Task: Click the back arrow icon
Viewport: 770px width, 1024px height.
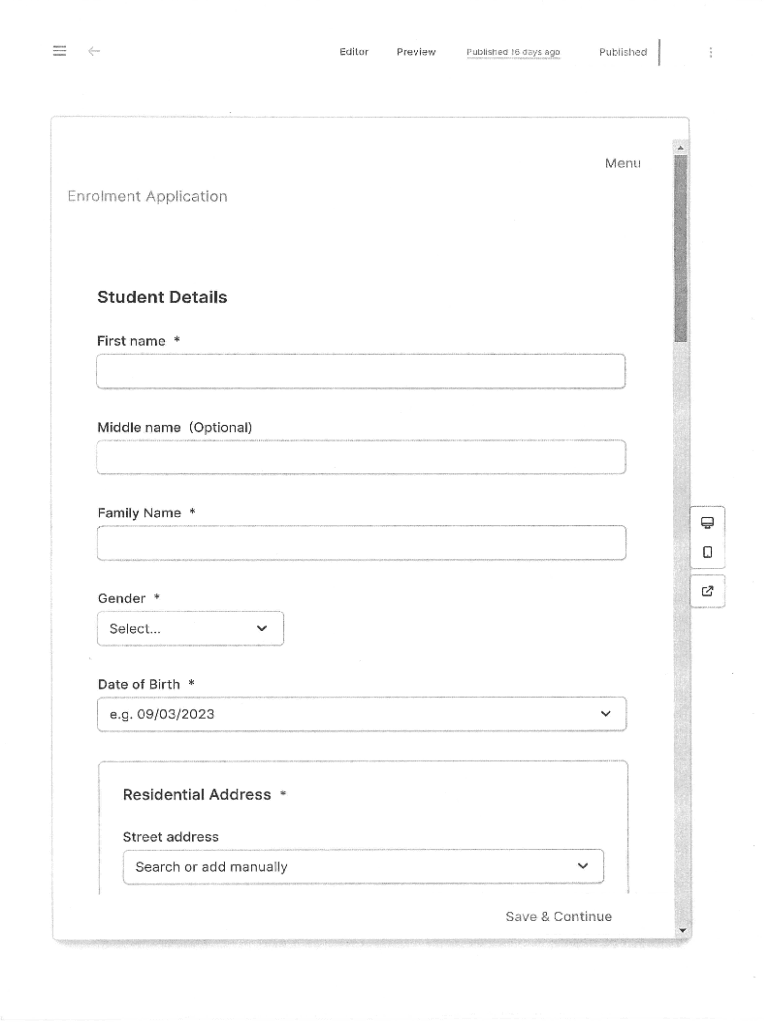Action: coord(93,52)
